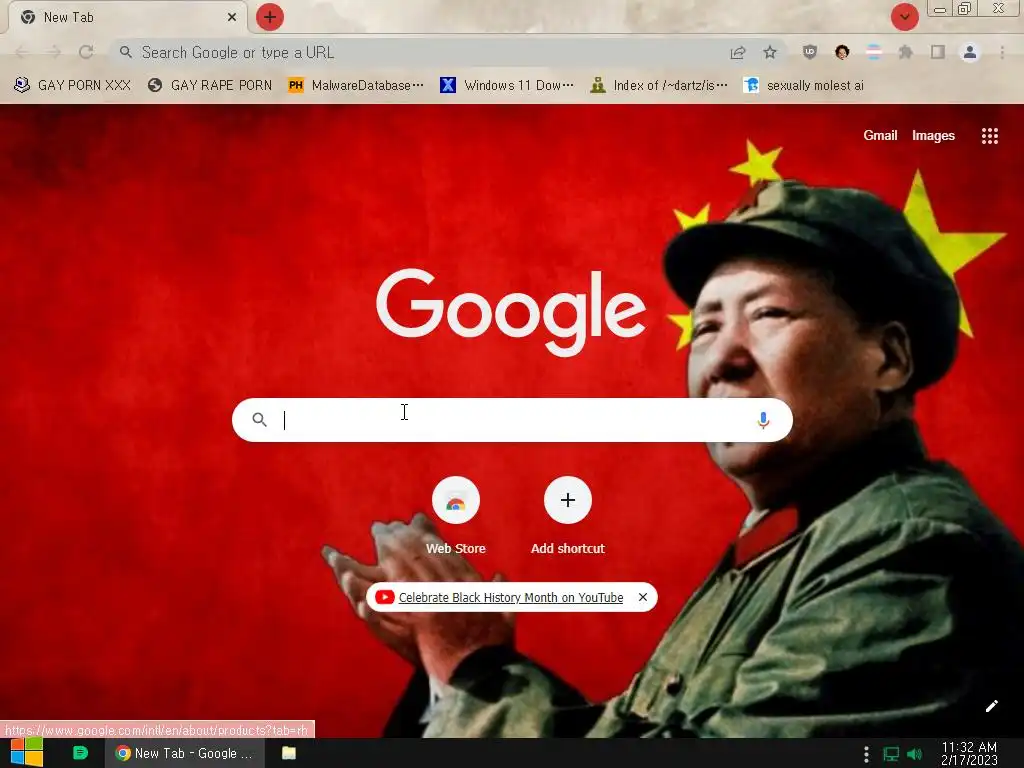The image size is (1024, 768).
Task: Click the magnifier icon in search box
Action: 259,420
